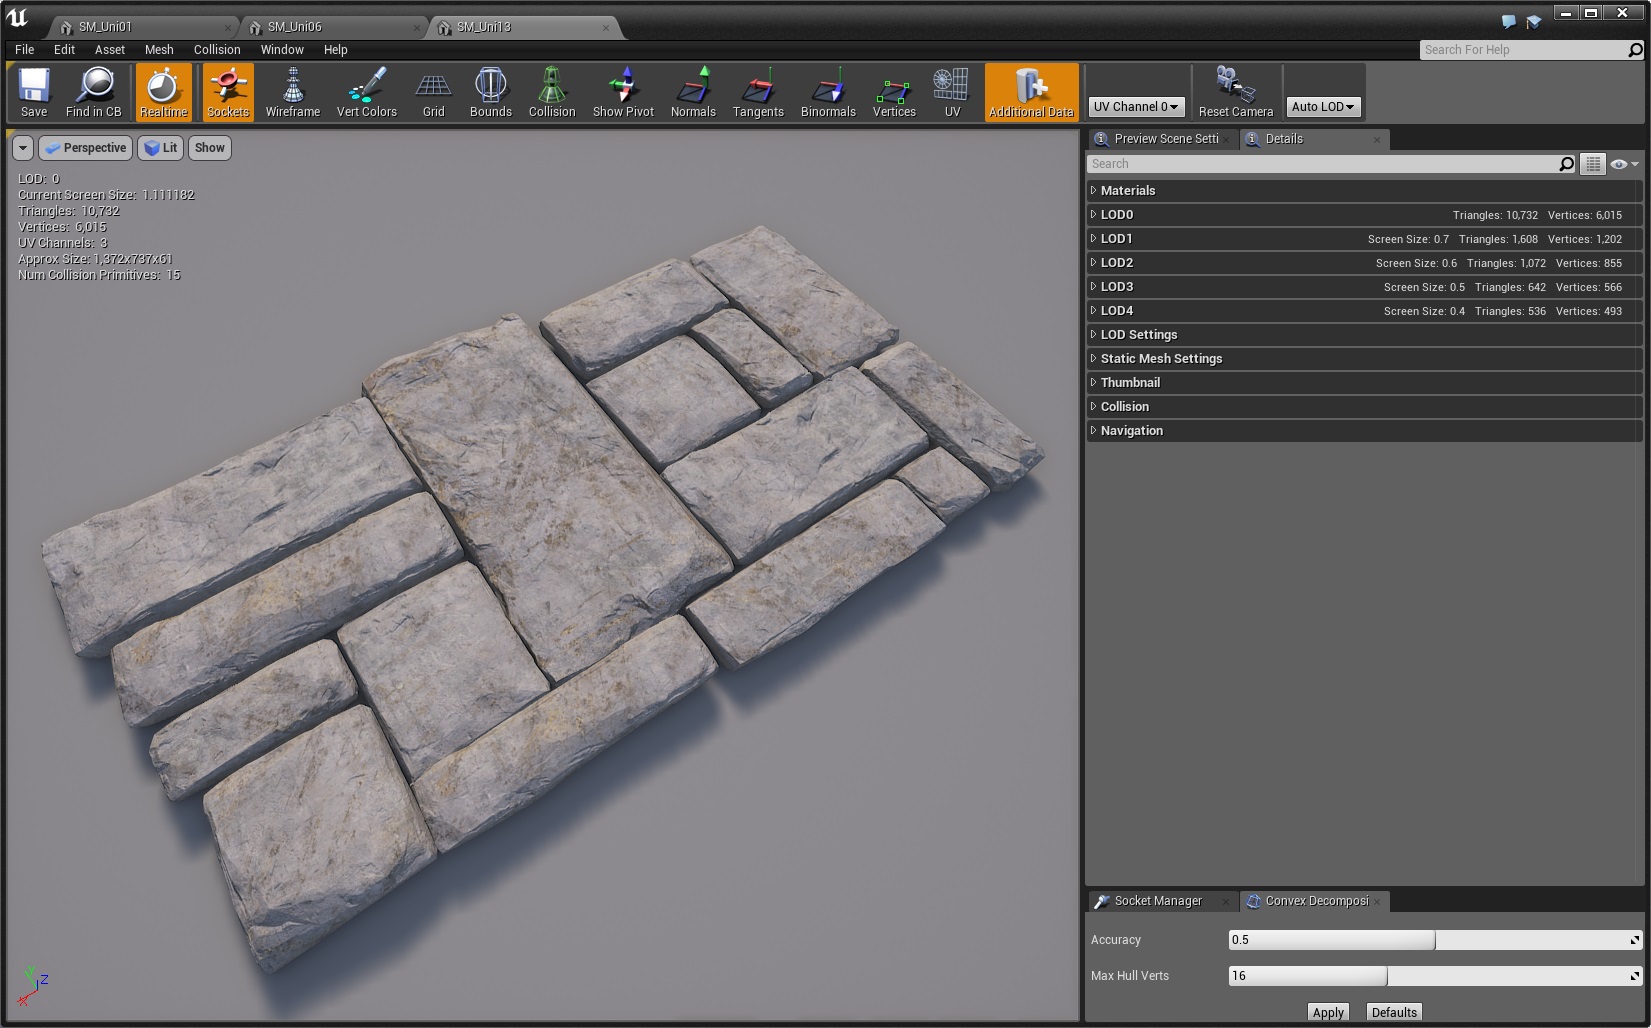The image size is (1651, 1028).
Task: Show mesh Bounds
Action: [x=490, y=92]
